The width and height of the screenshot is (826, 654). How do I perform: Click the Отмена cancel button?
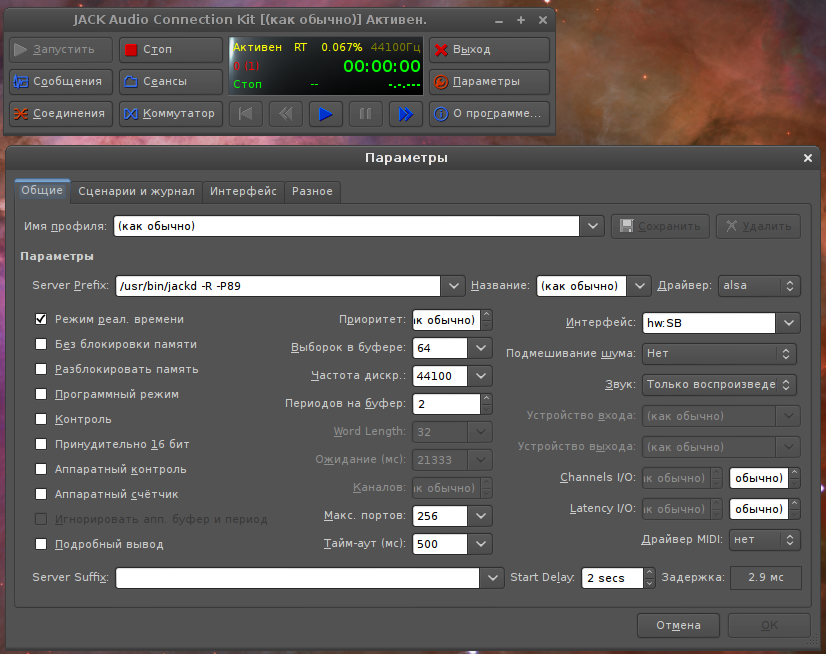(678, 626)
